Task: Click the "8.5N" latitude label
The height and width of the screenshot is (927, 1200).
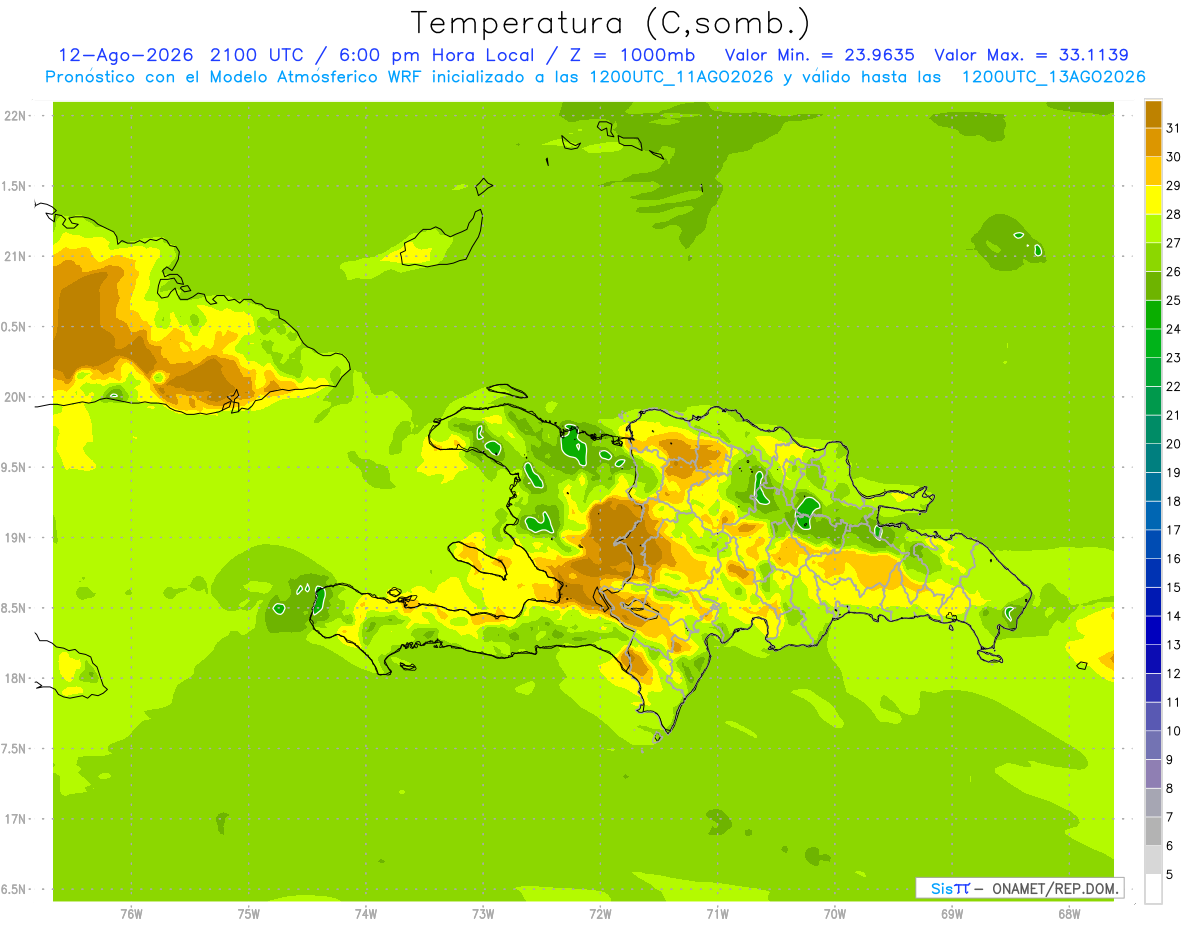Action: [x=14, y=608]
